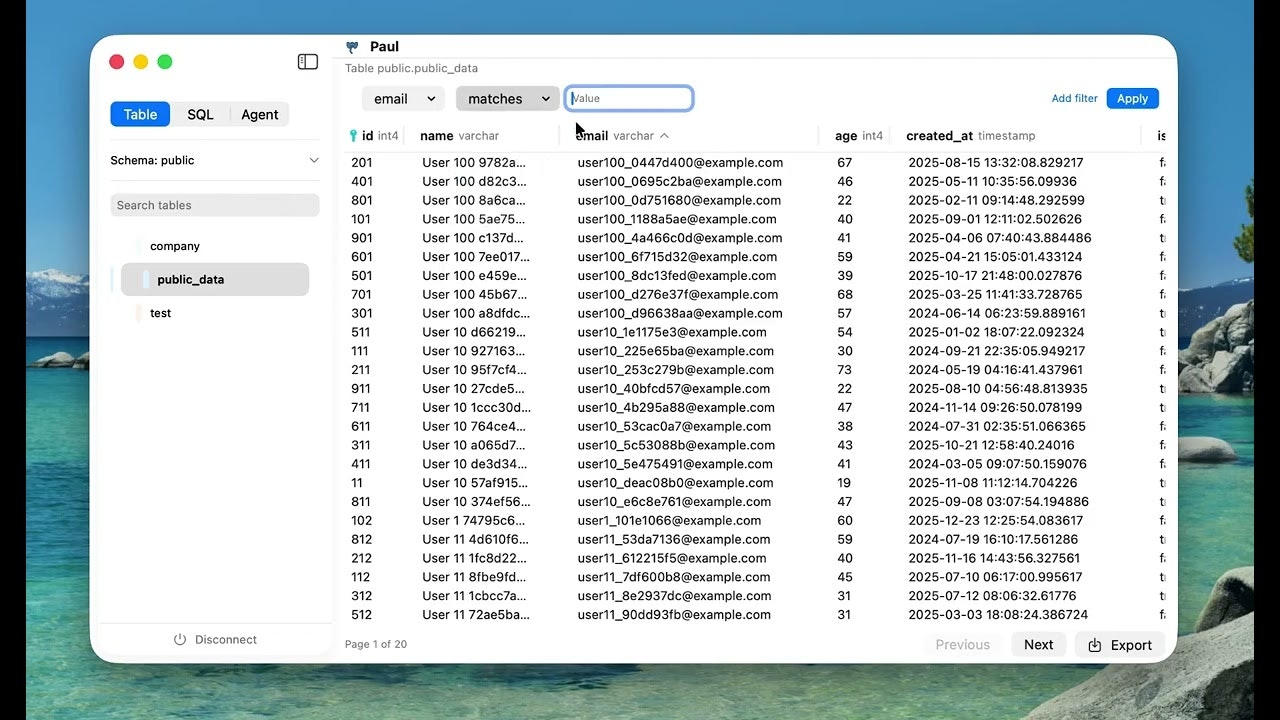Click id cell 601
Image resolution: width=1280 pixels, height=720 pixels.
click(361, 257)
